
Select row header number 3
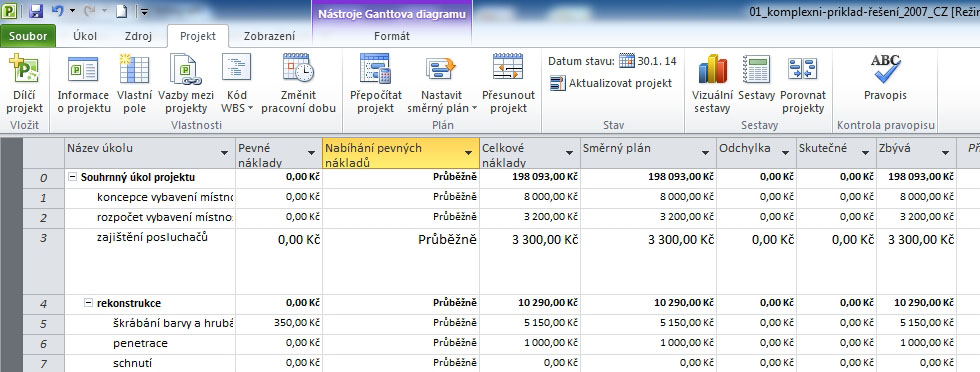pos(44,261)
